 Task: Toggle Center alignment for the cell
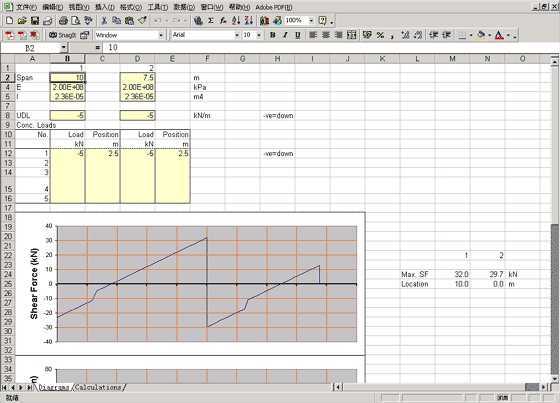point(326,35)
